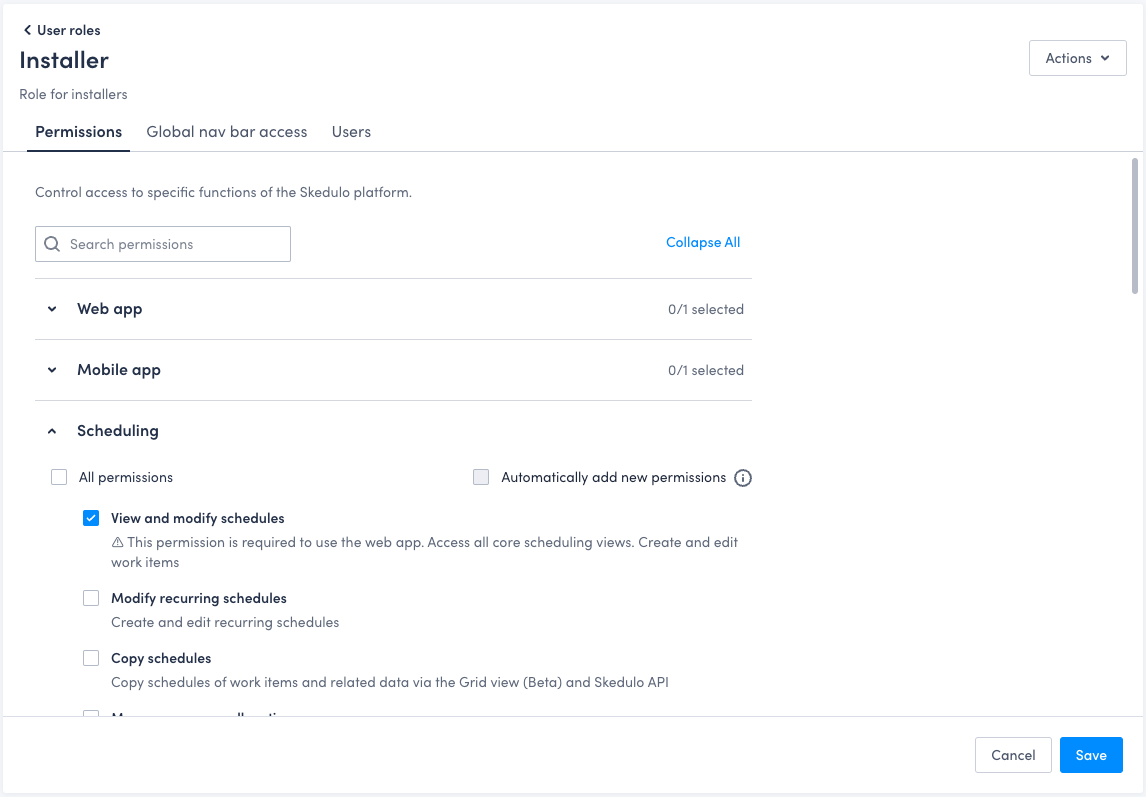1146x797 pixels.
Task: Click the Collapse All link
Action: click(703, 242)
